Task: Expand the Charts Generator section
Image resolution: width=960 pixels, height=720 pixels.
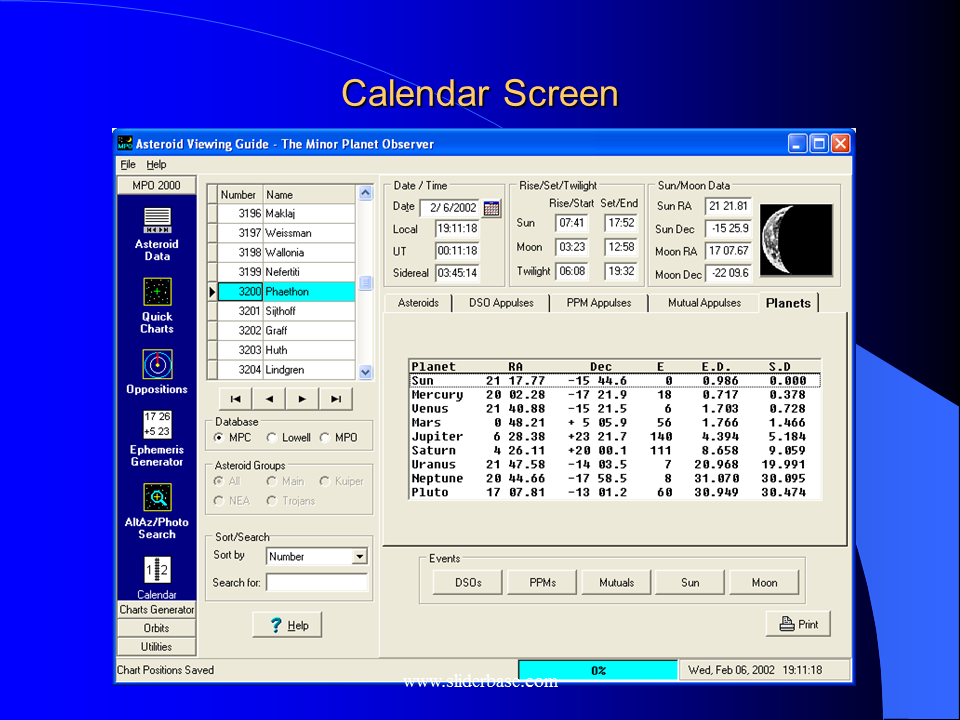Action: [157, 610]
